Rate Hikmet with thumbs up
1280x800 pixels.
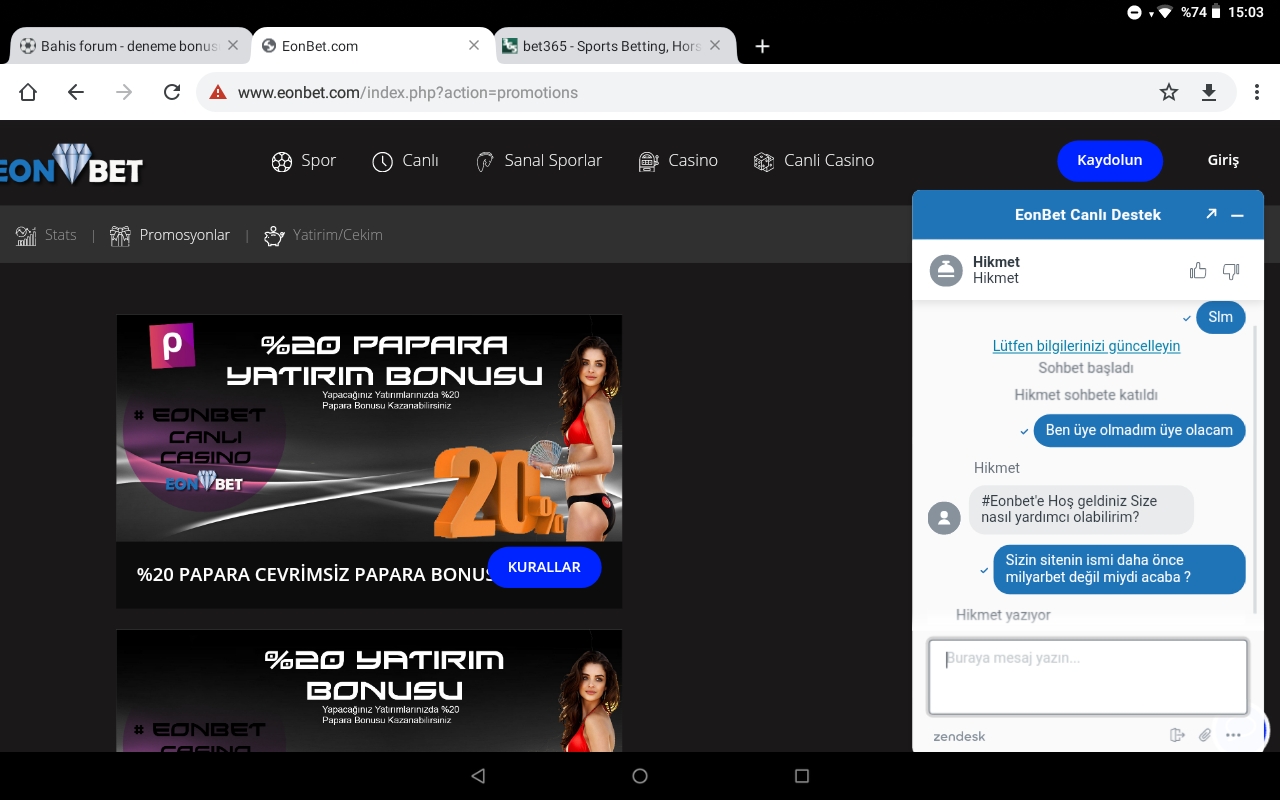(1198, 270)
